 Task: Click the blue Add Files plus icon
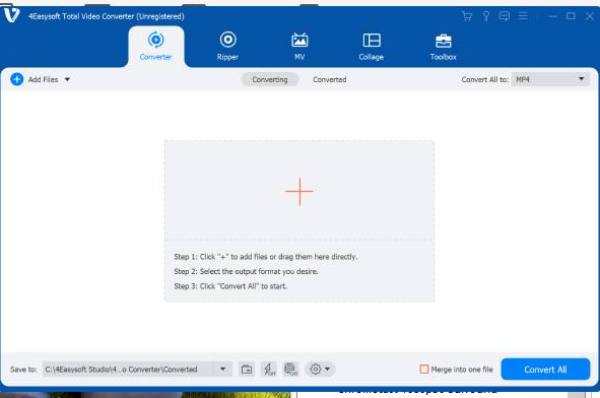[17, 79]
